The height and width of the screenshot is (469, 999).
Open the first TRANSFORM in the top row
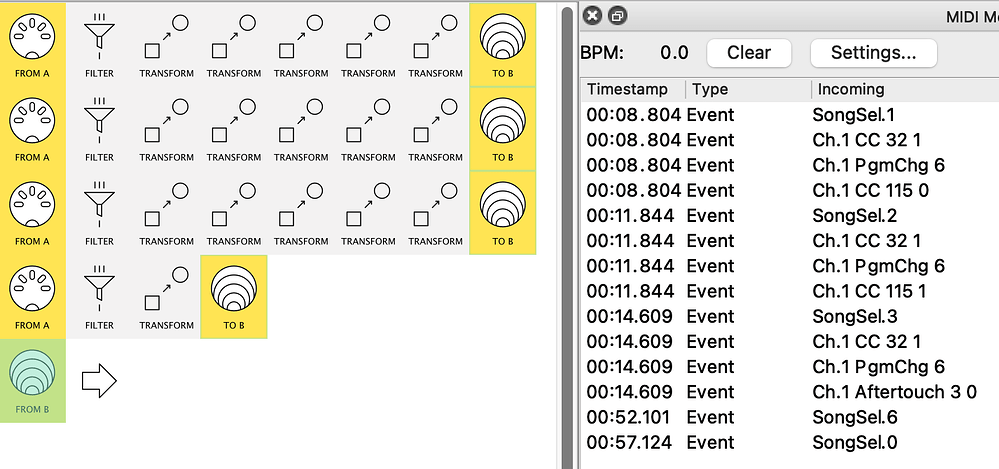pos(167,43)
